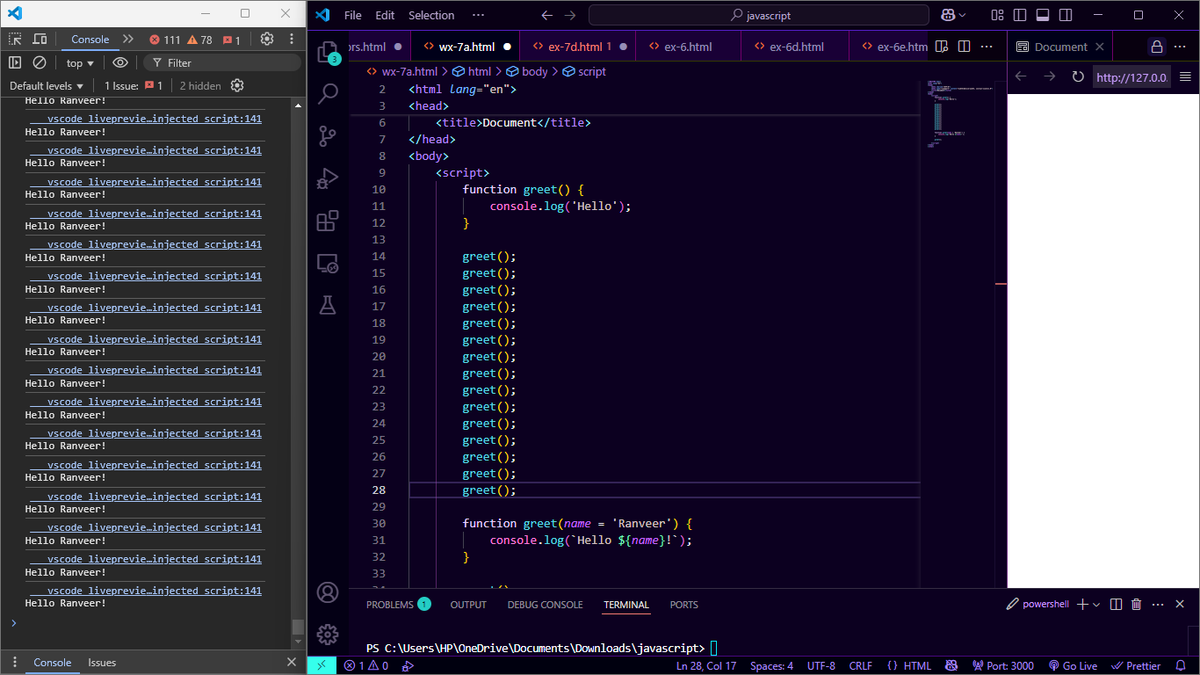
Task: Lock the Document preview editor group
Action: tap(1157, 47)
